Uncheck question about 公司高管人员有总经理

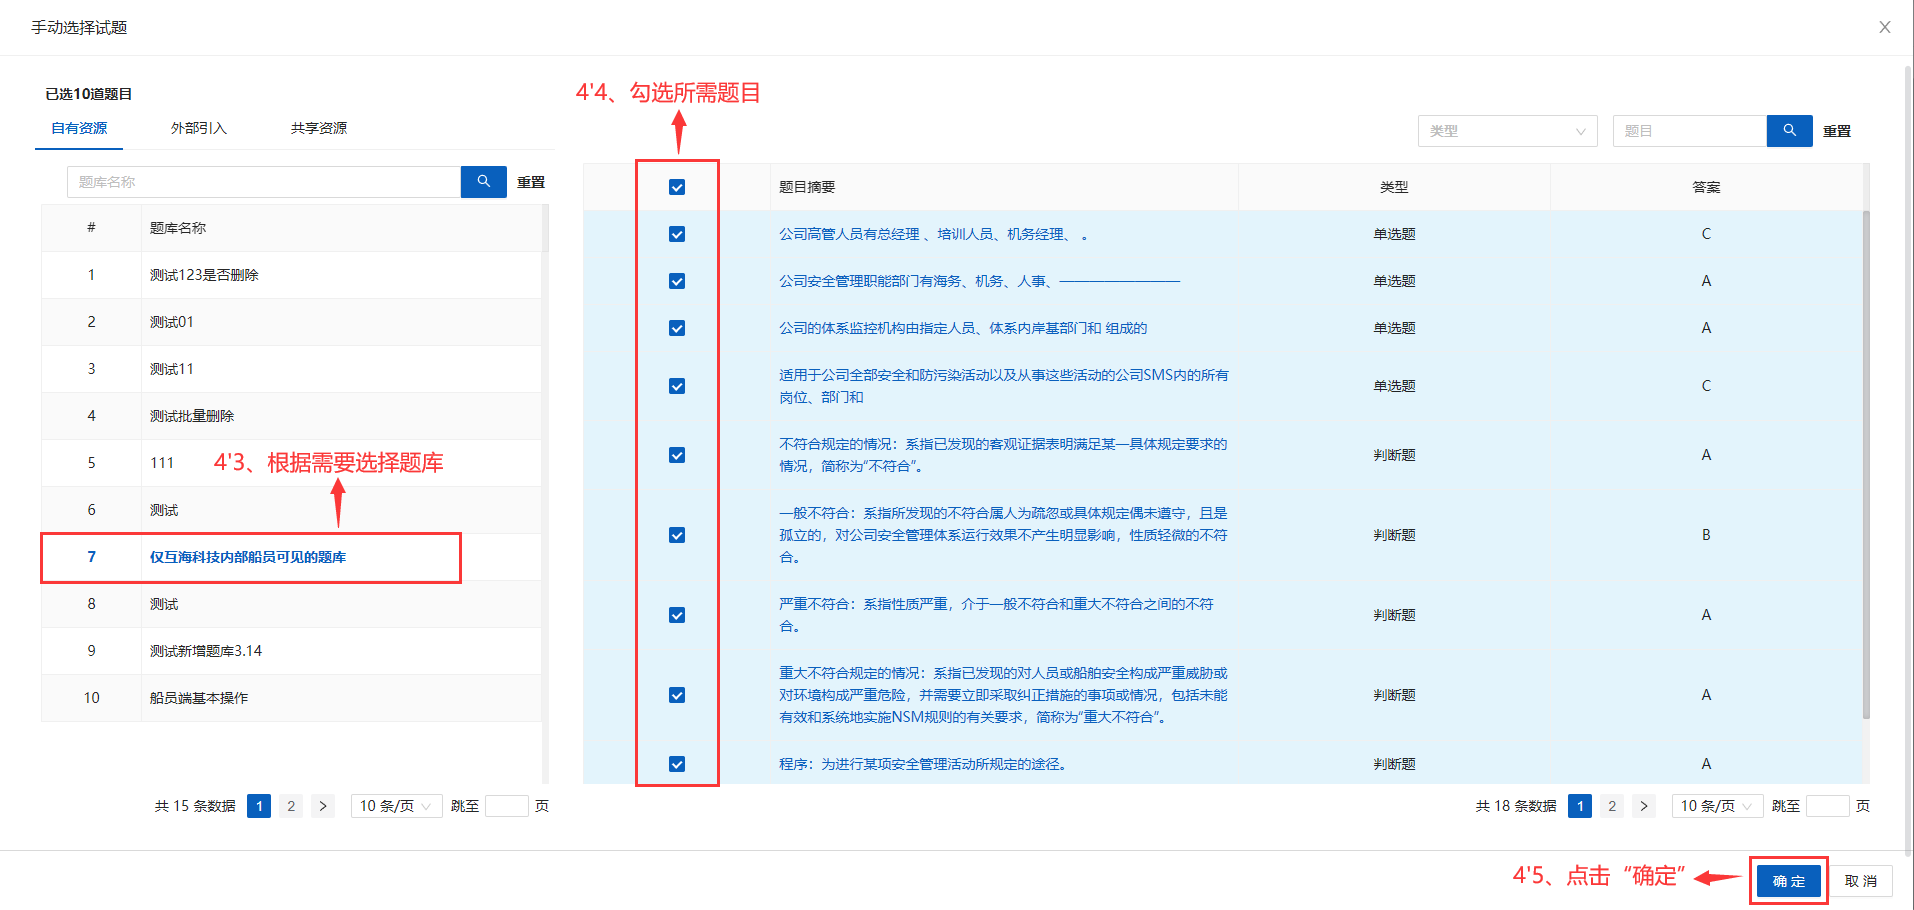pyautogui.click(x=677, y=234)
